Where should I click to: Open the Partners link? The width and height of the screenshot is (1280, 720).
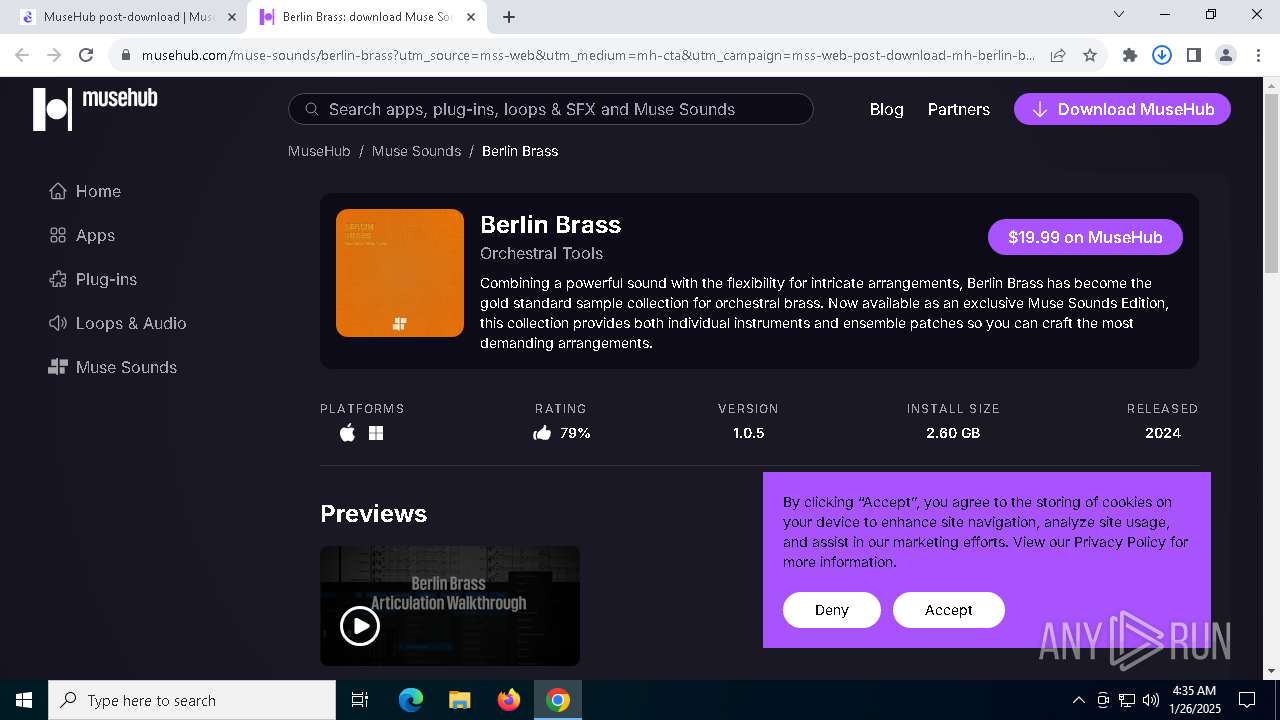[x=958, y=109]
